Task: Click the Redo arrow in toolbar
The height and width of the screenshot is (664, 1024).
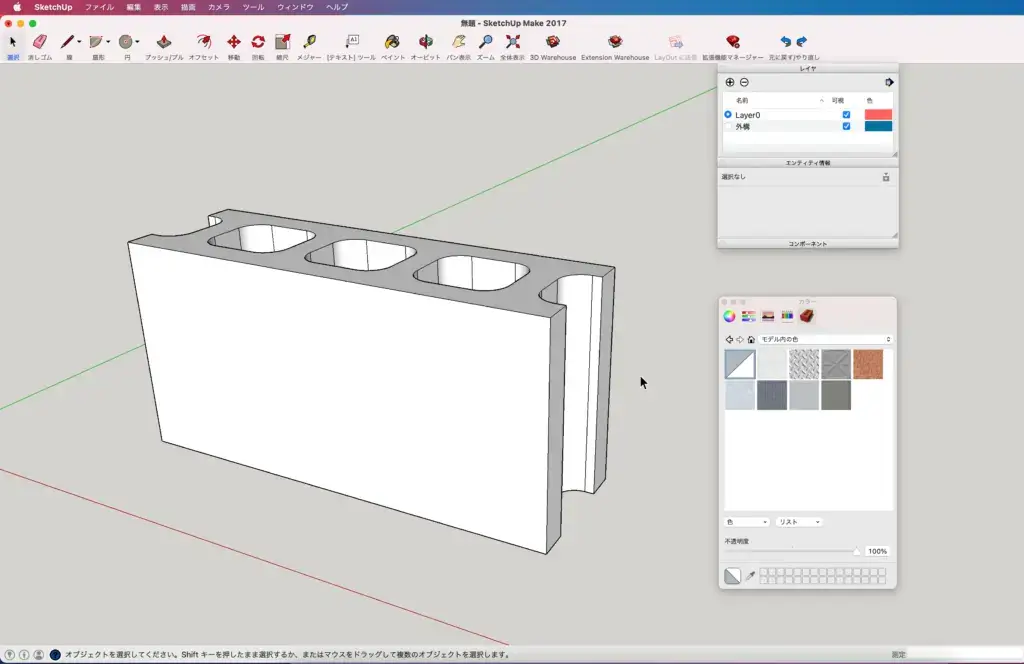Action: click(801, 42)
